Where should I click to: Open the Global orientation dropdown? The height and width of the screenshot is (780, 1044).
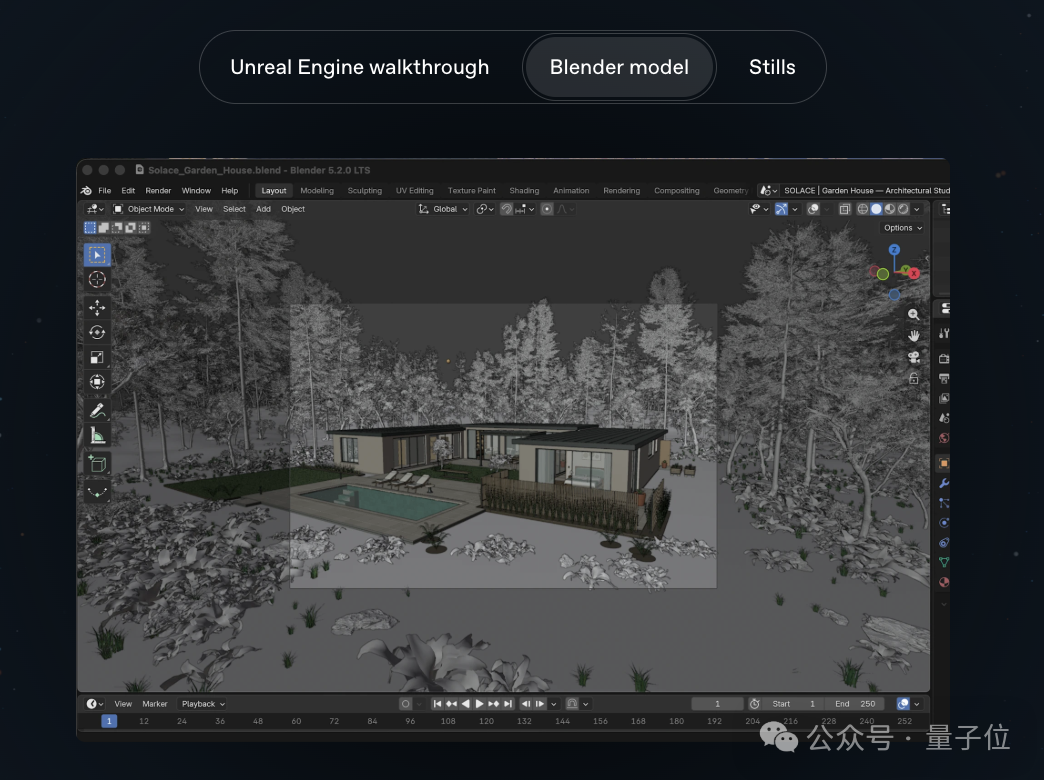pos(443,209)
